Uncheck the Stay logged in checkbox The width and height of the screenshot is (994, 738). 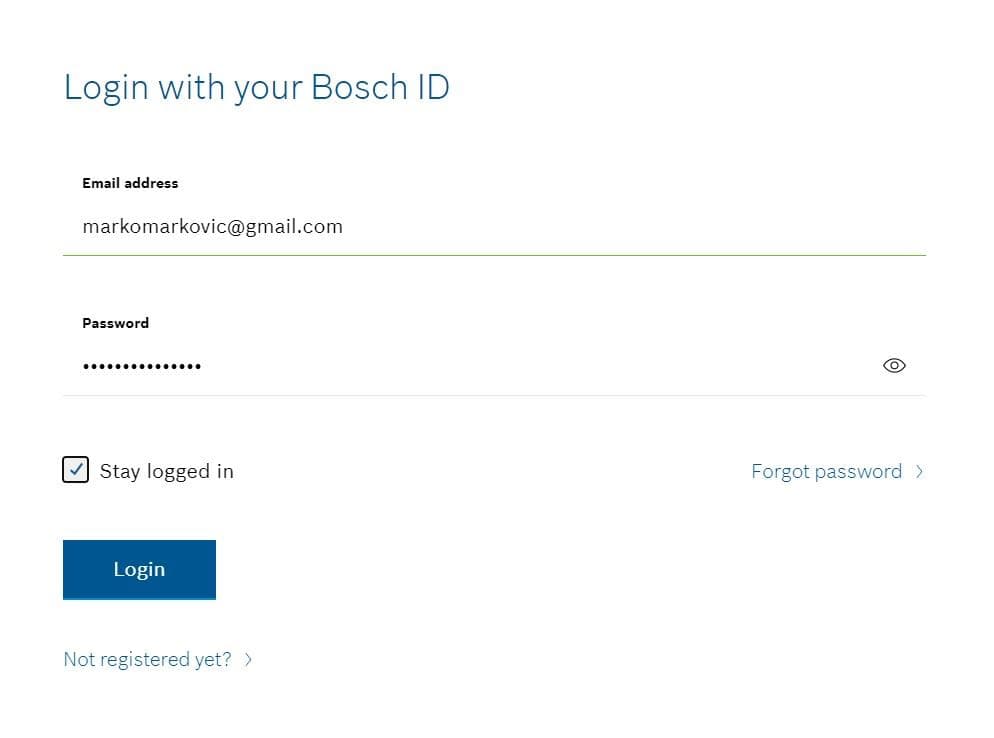[x=75, y=470]
